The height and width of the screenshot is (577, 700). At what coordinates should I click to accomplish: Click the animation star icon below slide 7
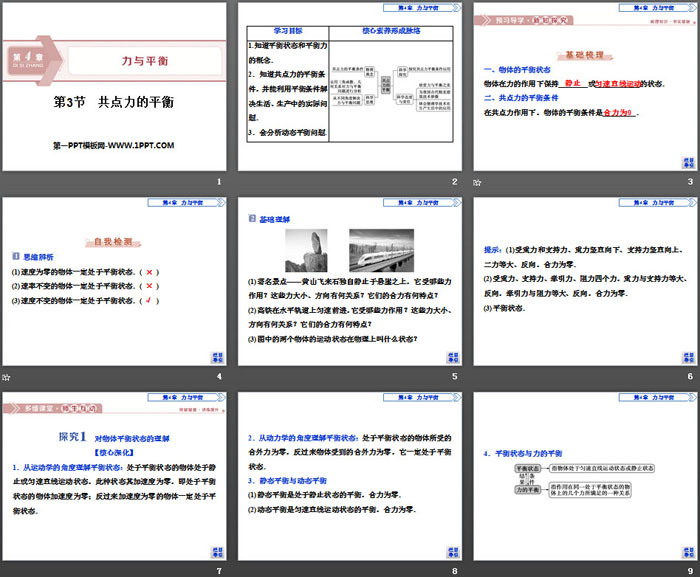click(x=5, y=570)
